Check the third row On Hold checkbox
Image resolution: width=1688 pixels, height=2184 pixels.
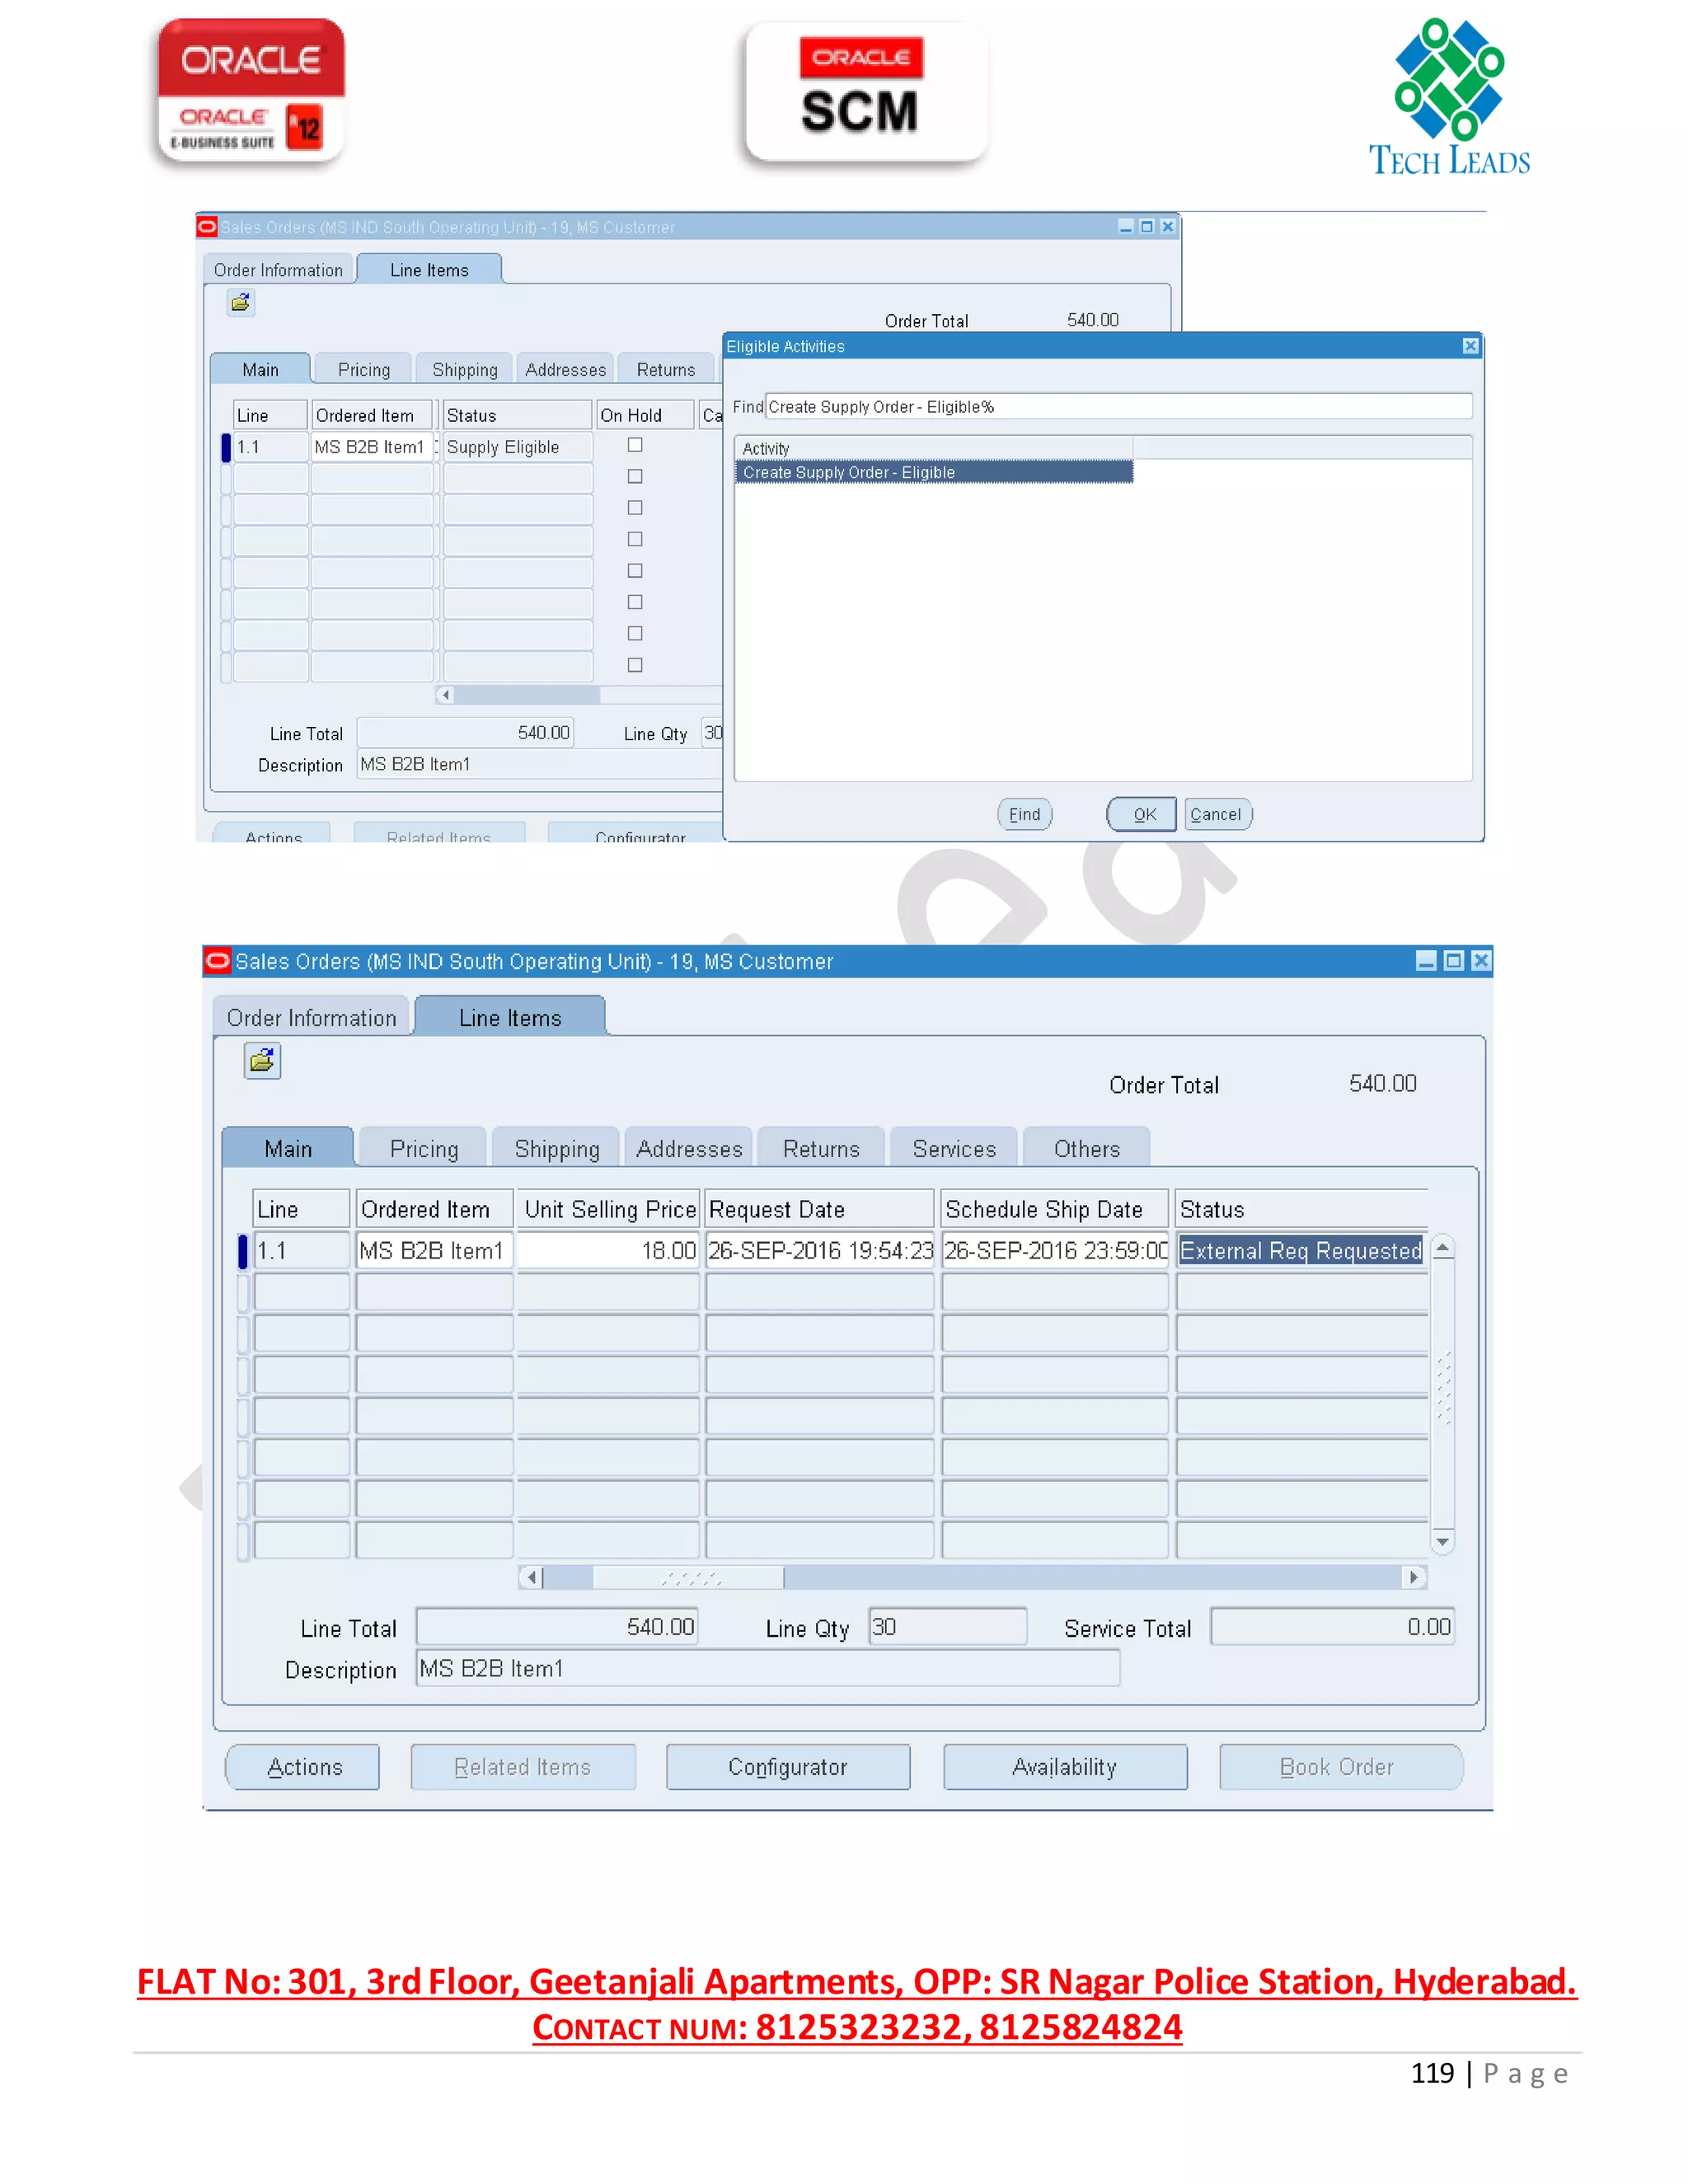pos(635,508)
